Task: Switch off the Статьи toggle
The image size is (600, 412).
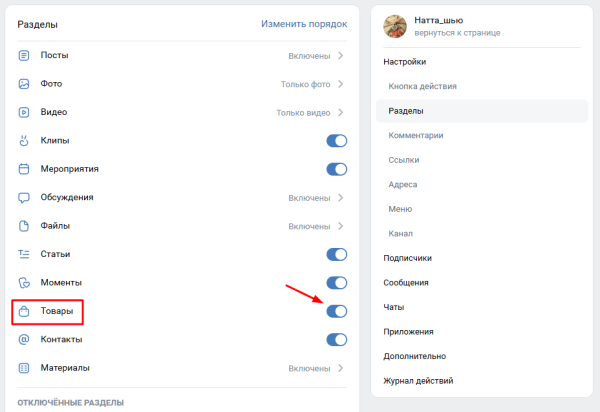Action: [x=337, y=255]
